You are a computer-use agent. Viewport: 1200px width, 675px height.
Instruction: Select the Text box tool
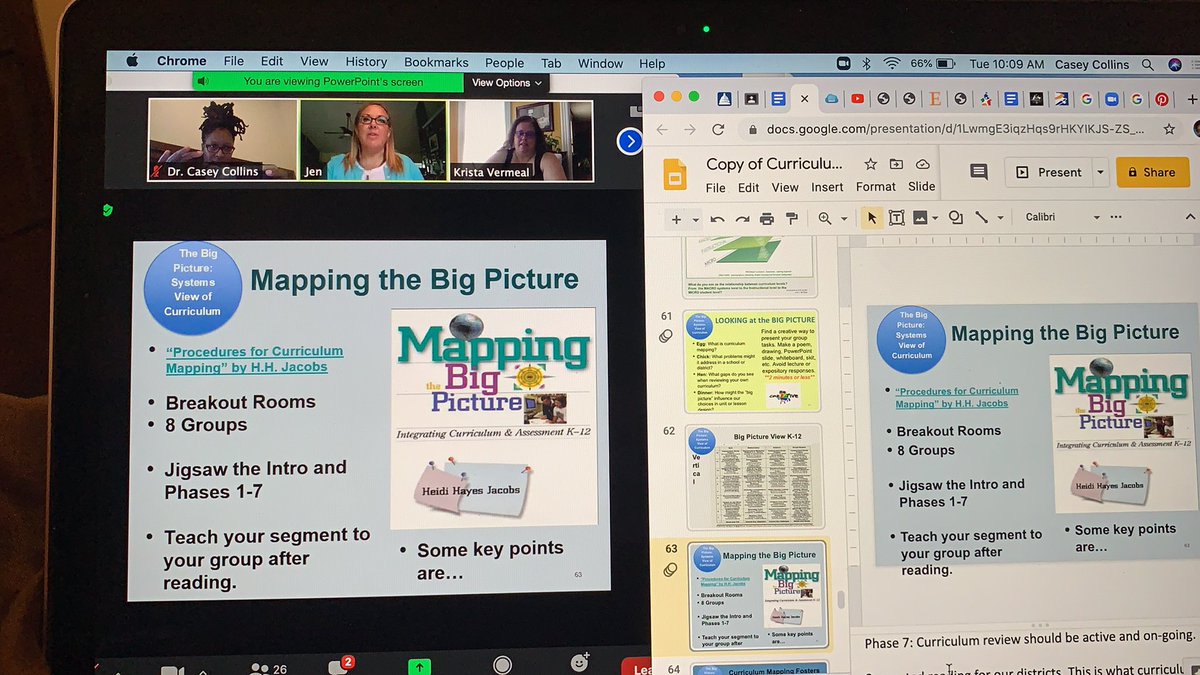[x=897, y=217]
